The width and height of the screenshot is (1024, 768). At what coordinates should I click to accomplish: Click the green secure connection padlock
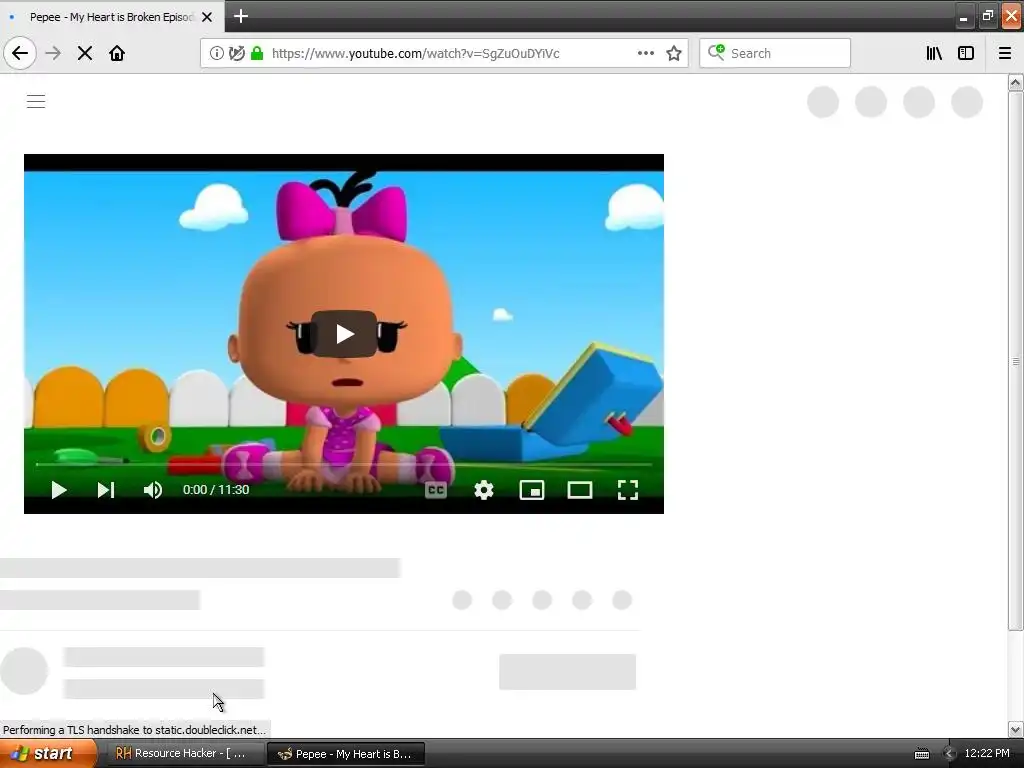tap(257, 53)
